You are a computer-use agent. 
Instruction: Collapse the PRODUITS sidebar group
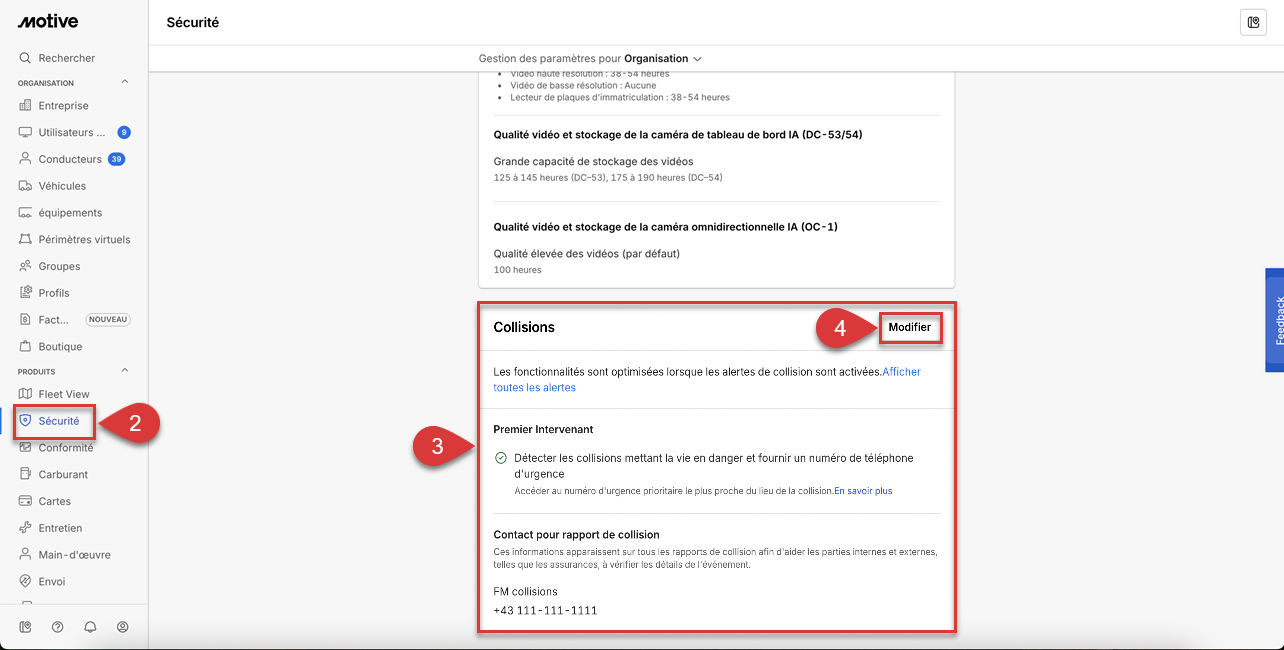(x=125, y=371)
